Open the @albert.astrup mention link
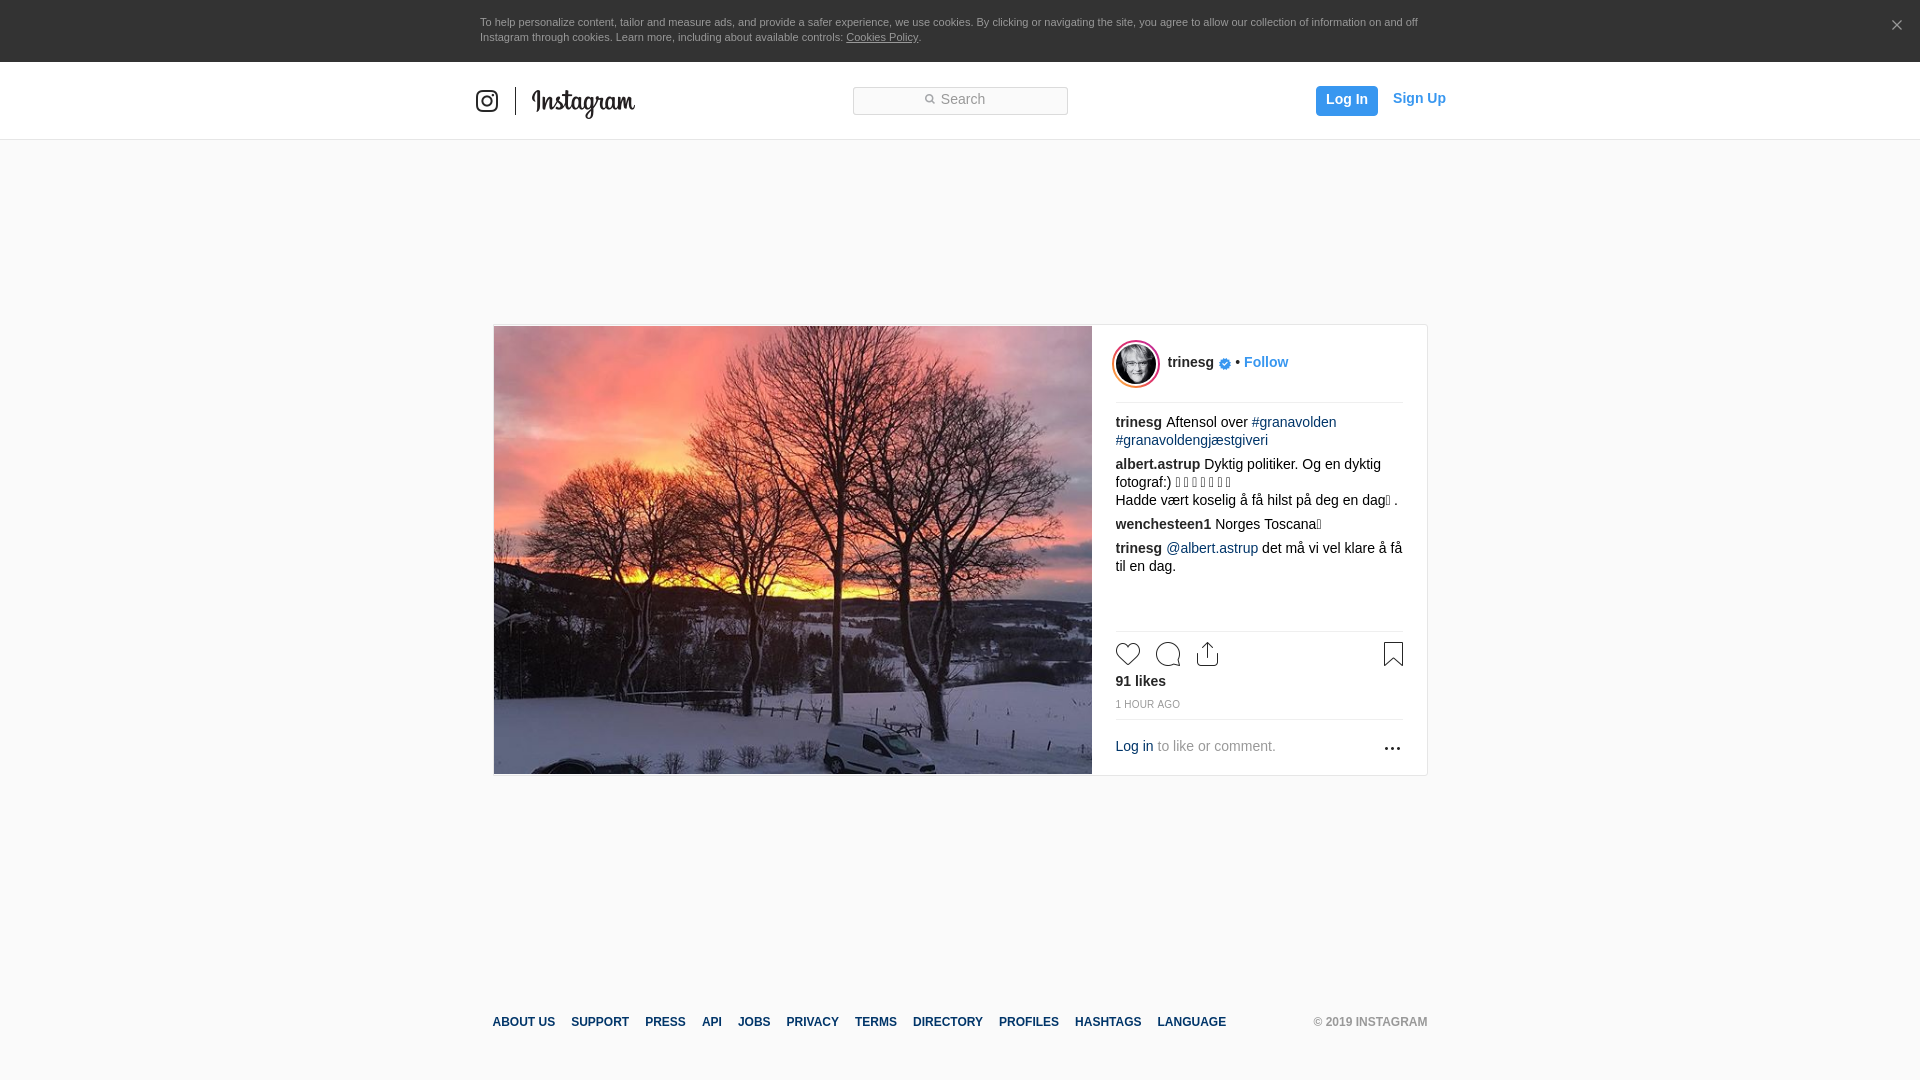This screenshot has height=1080, width=1920. [x=1212, y=548]
